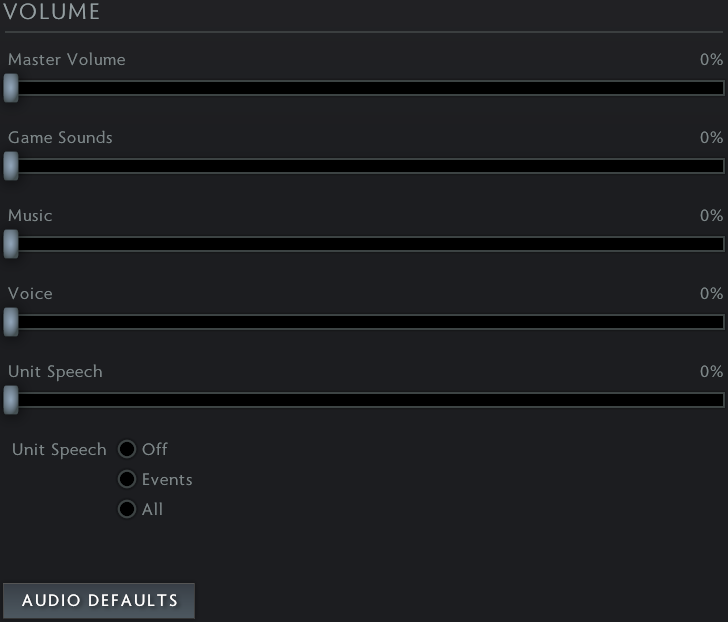Screen dimensions: 728x622
Task: Click the Music slider handle
Action: (10, 244)
